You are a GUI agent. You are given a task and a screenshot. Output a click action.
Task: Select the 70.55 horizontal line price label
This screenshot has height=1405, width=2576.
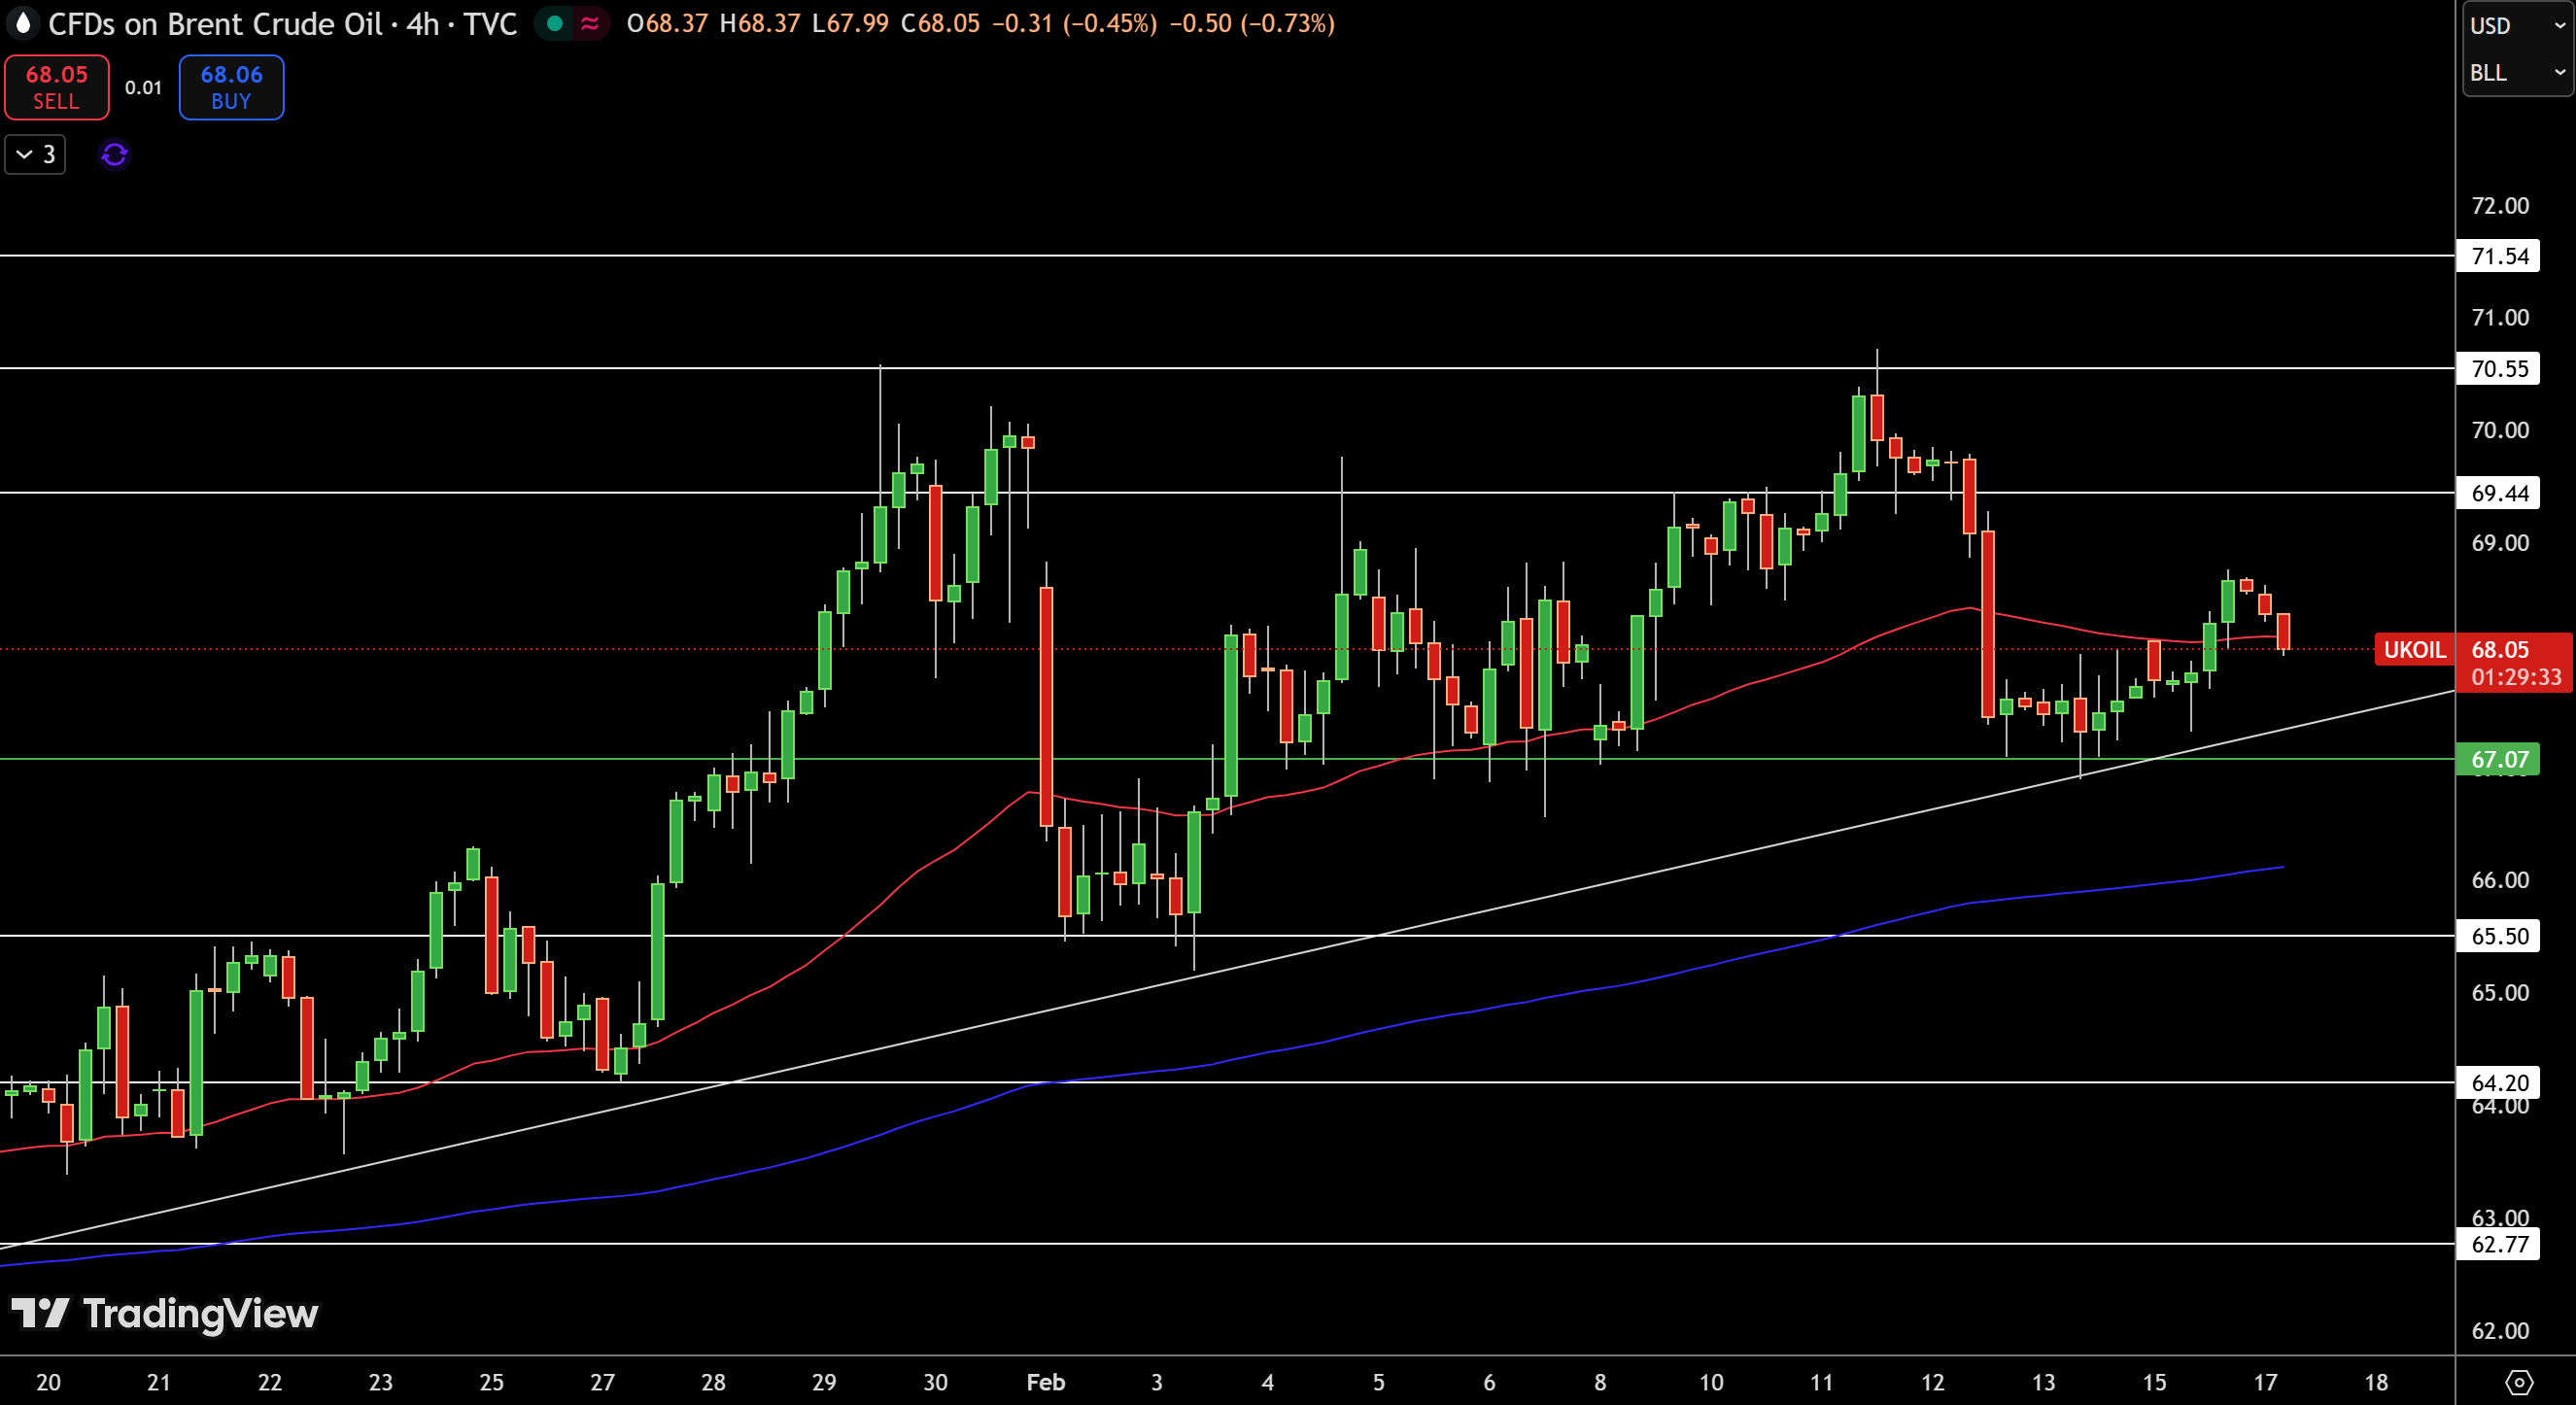click(x=2499, y=369)
